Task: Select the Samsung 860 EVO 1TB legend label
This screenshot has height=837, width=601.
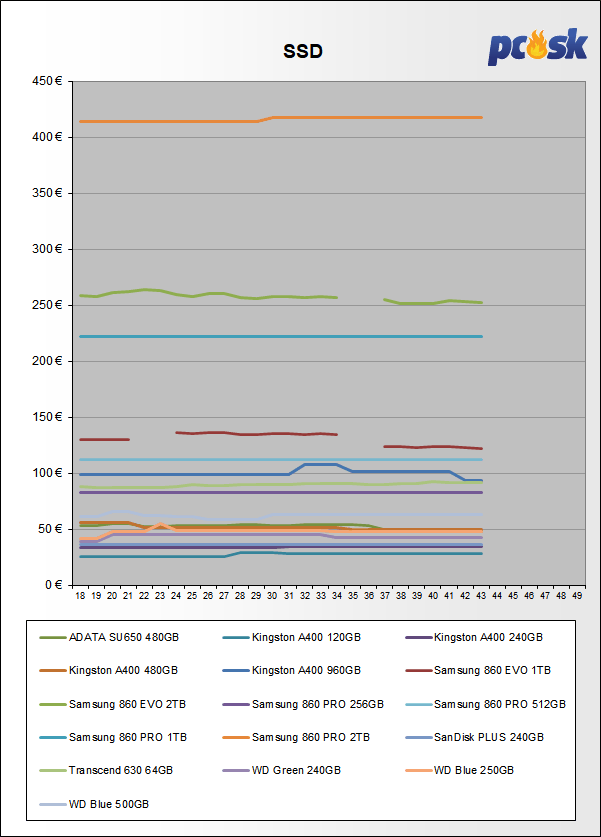Action: [492, 670]
